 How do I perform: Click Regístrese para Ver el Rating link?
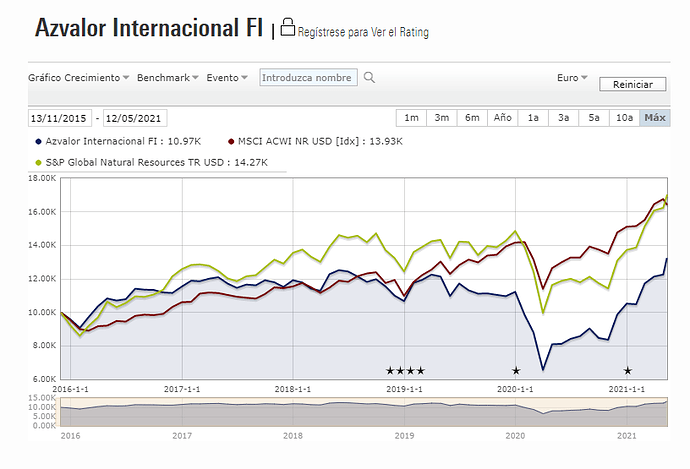(363, 32)
